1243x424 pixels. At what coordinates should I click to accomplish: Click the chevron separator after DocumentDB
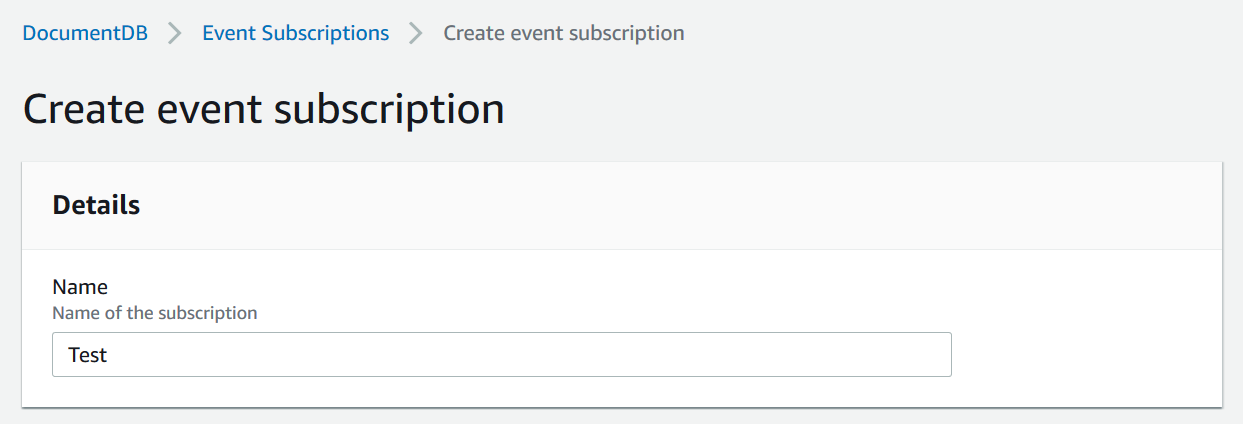tap(175, 33)
